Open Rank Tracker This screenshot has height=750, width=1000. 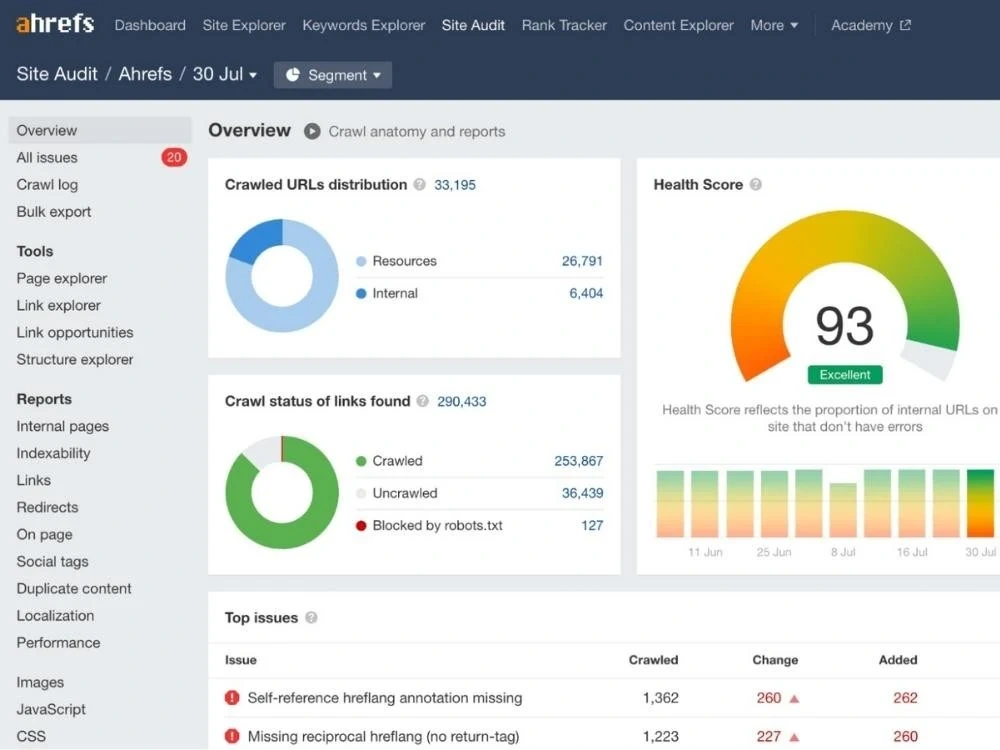(x=564, y=25)
